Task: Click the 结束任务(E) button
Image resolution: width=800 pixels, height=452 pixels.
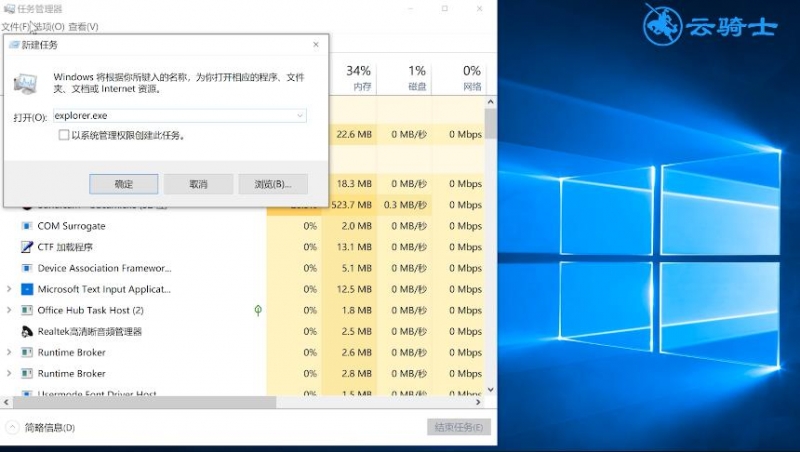Action: pos(459,427)
